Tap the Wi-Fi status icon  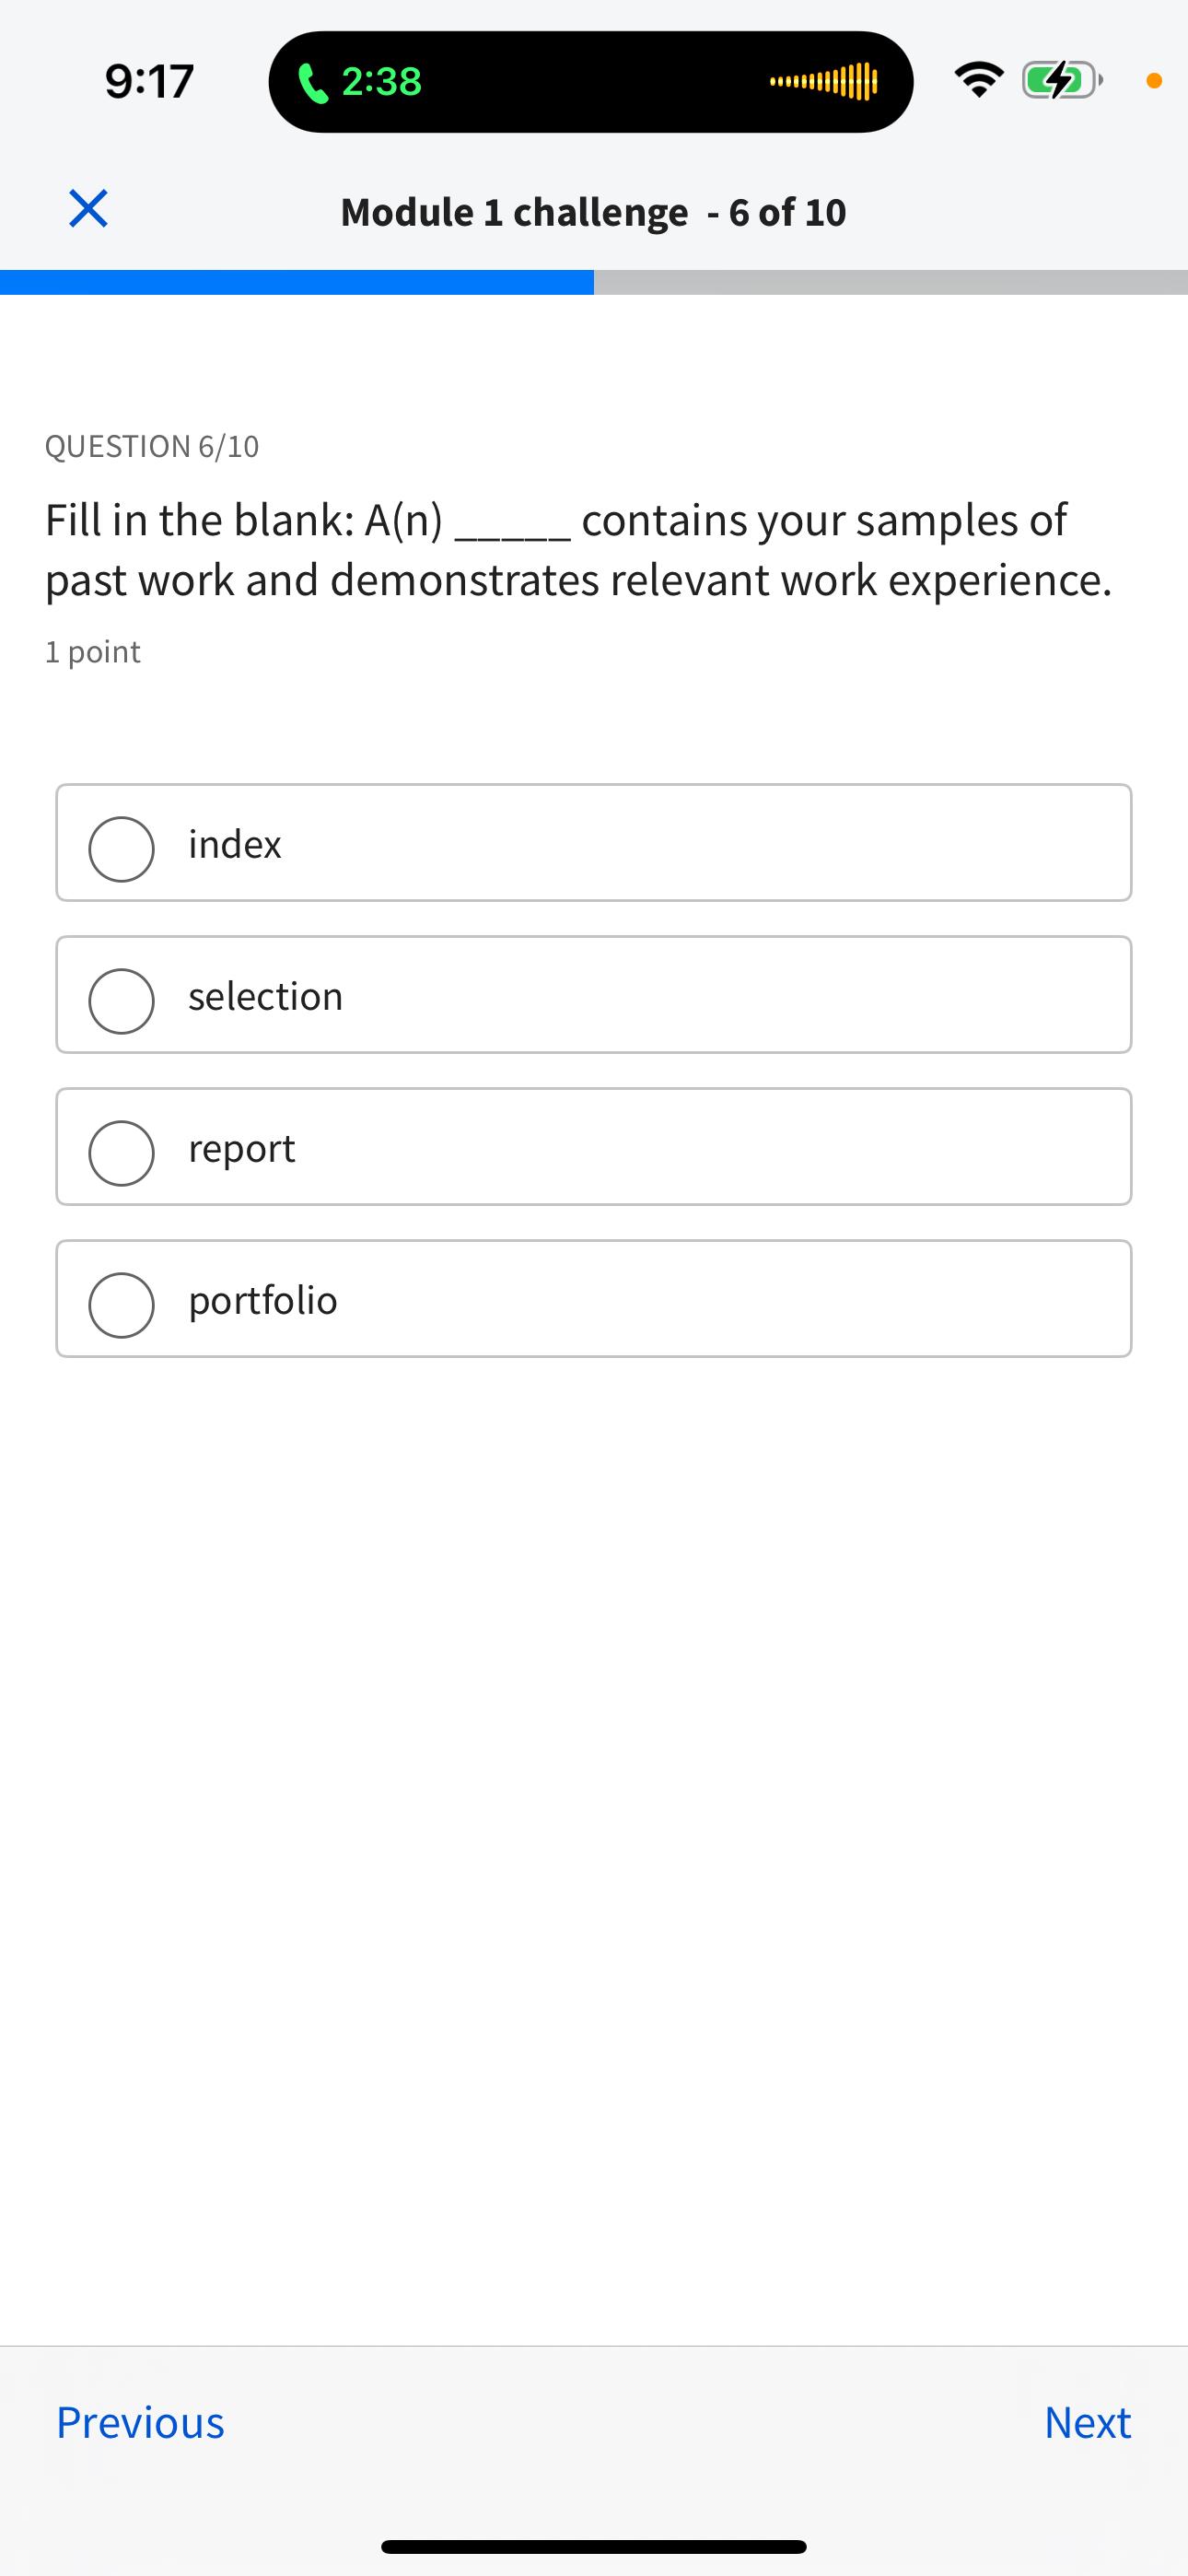978,80
